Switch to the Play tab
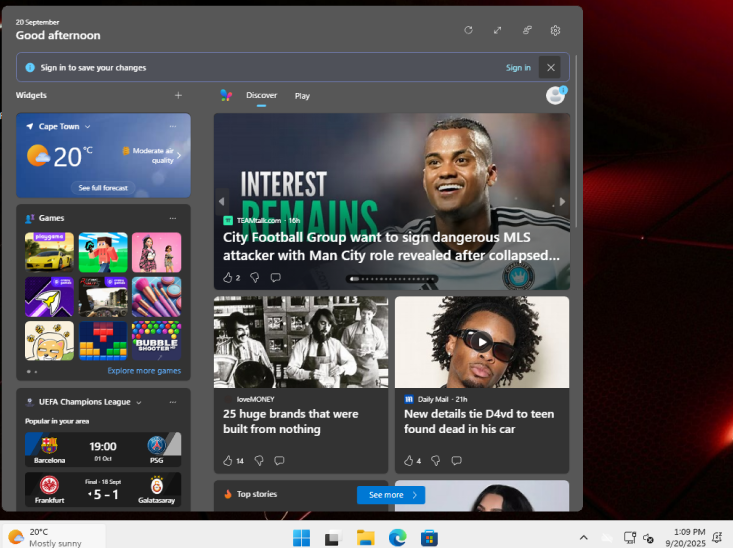Viewport: 733px width, 548px height. [302, 96]
